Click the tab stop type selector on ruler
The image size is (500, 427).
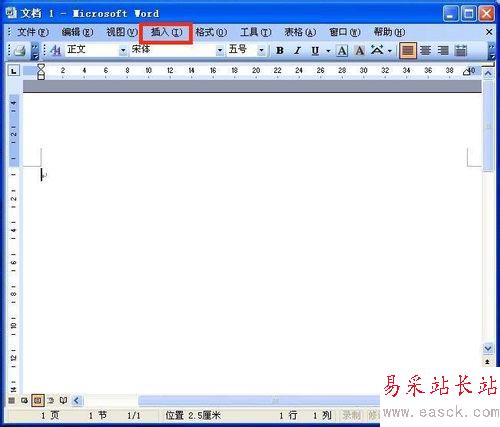coord(14,71)
